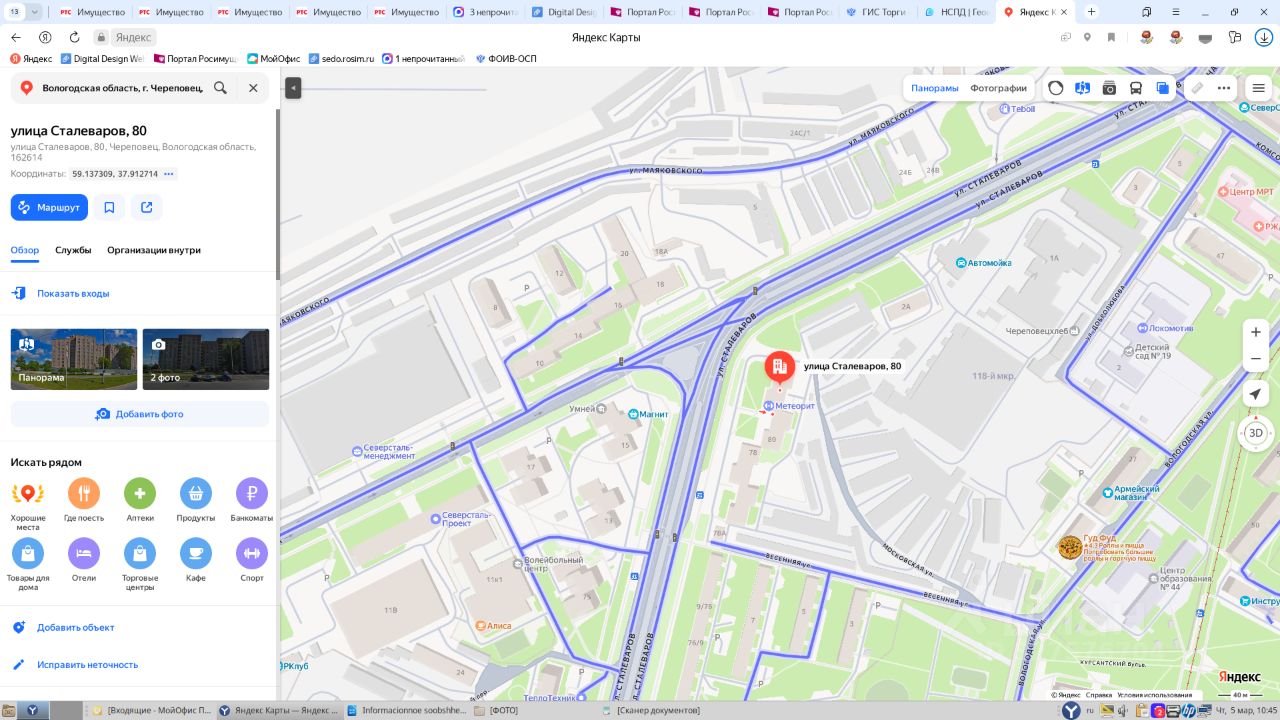Toggle the traffic layer circle icon
The image size is (1280, 720).
pos(1056,88)
